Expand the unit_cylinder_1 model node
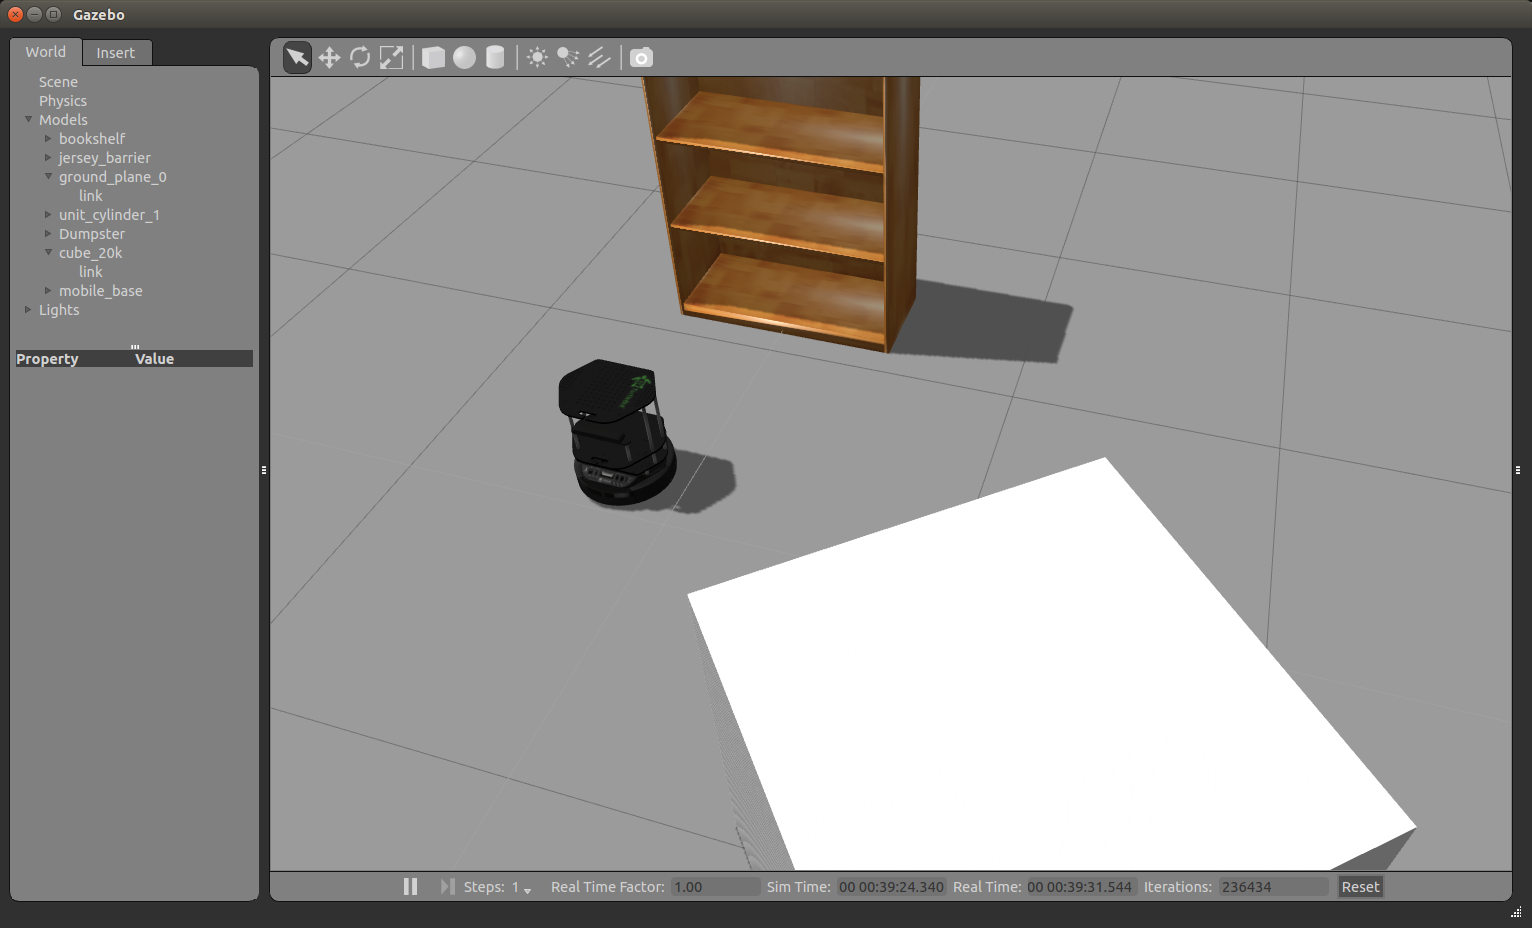This screenshot has height=928, width=1532. pos(48,215)
